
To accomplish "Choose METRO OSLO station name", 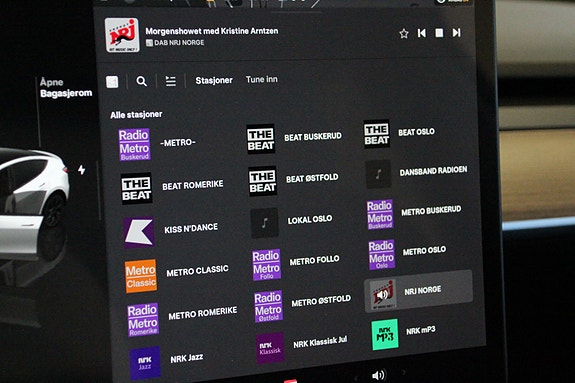I will 424,251.
